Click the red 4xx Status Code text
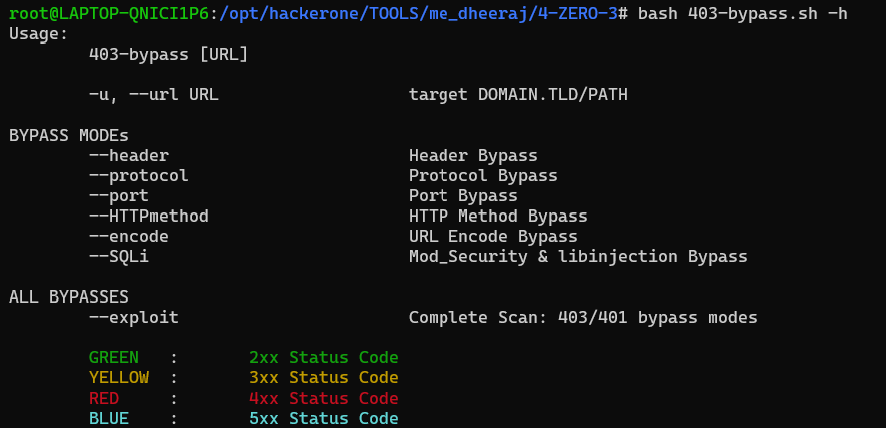 [324, 399]
